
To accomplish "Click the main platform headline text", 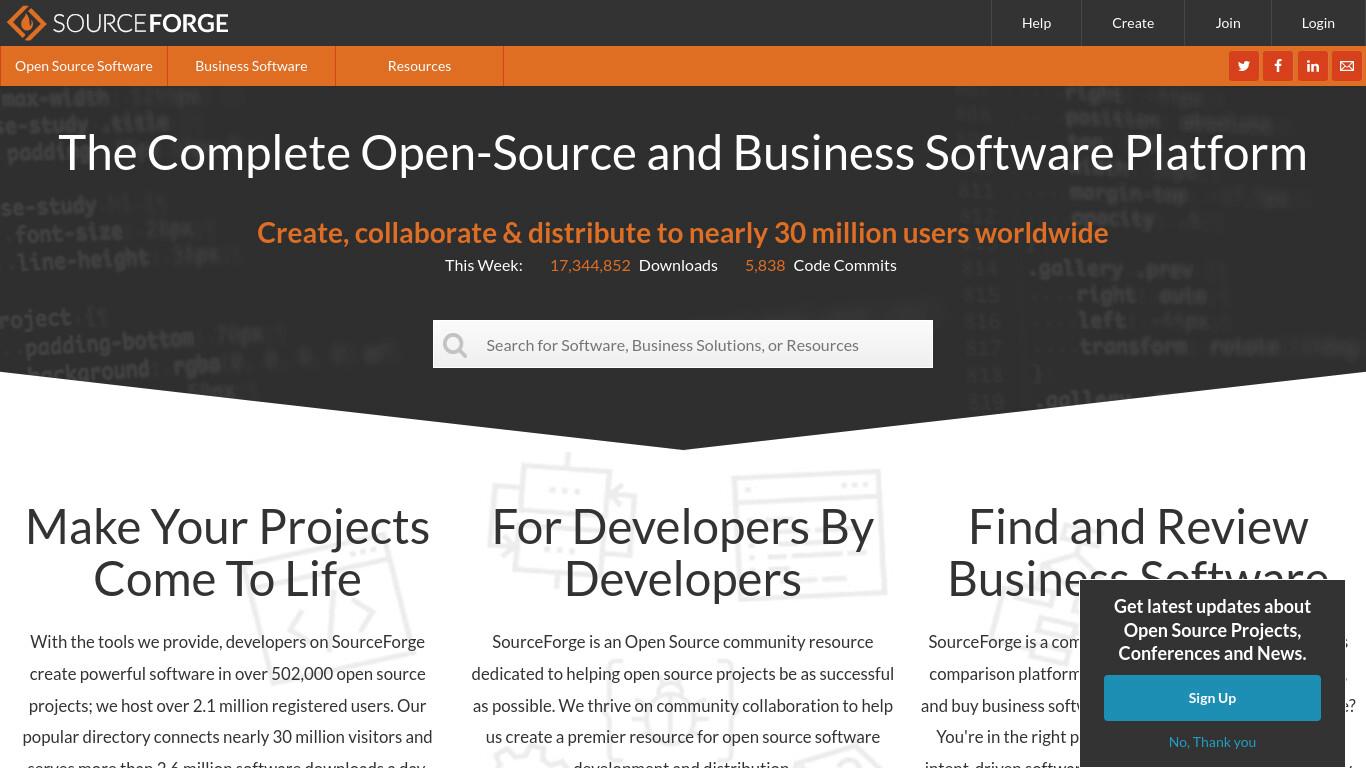I will [683, 153].
